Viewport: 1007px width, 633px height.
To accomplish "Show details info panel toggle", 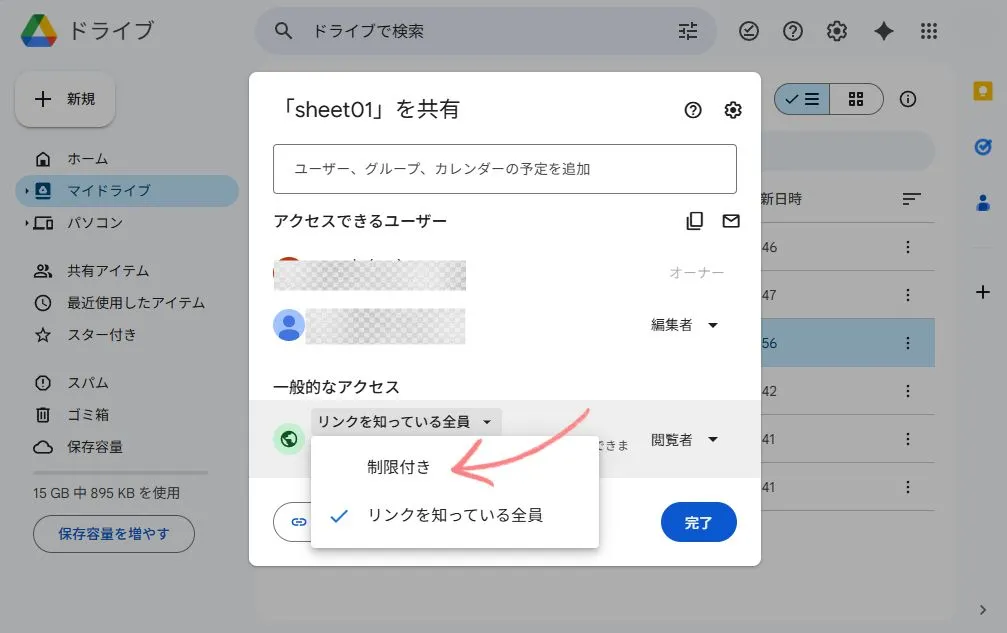I will tap(907, 99).
